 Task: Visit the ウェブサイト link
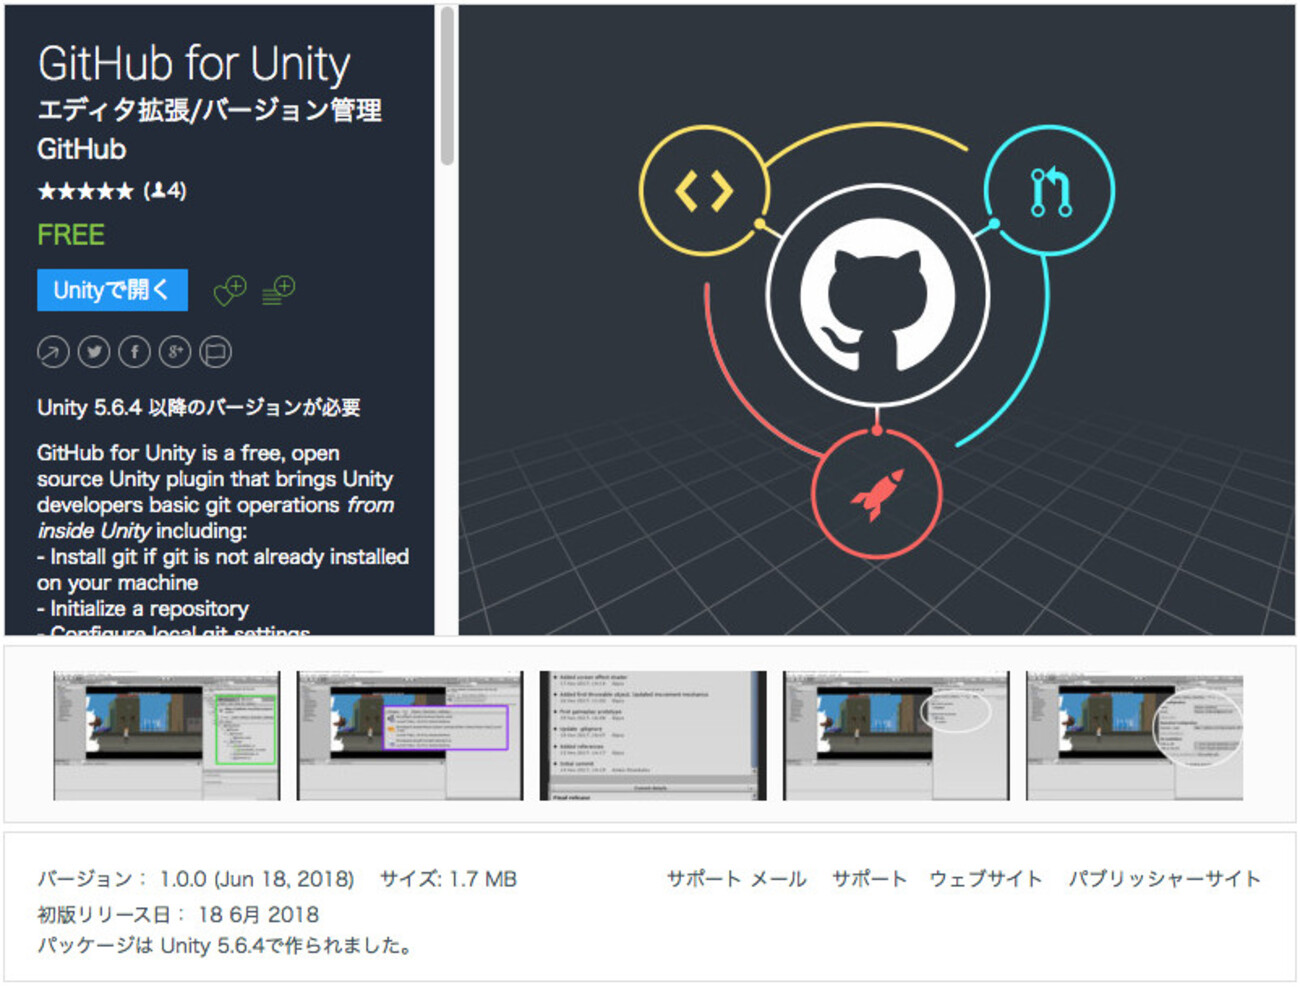[986, 879]
